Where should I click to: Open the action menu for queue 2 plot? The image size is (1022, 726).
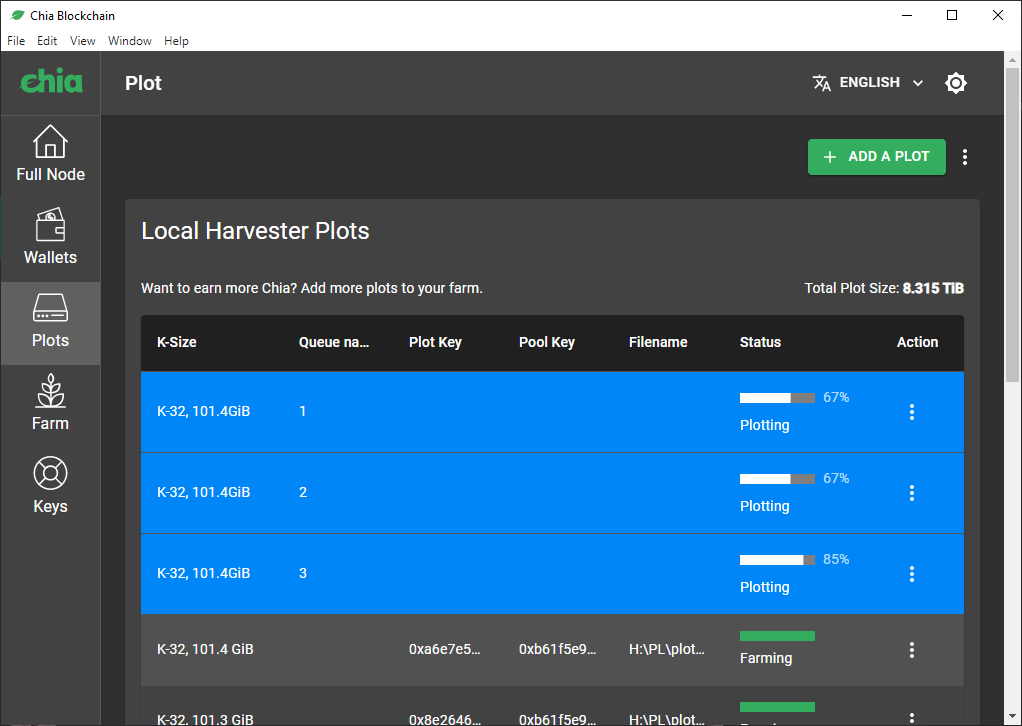pyautogui.click(x=912, y=493)
